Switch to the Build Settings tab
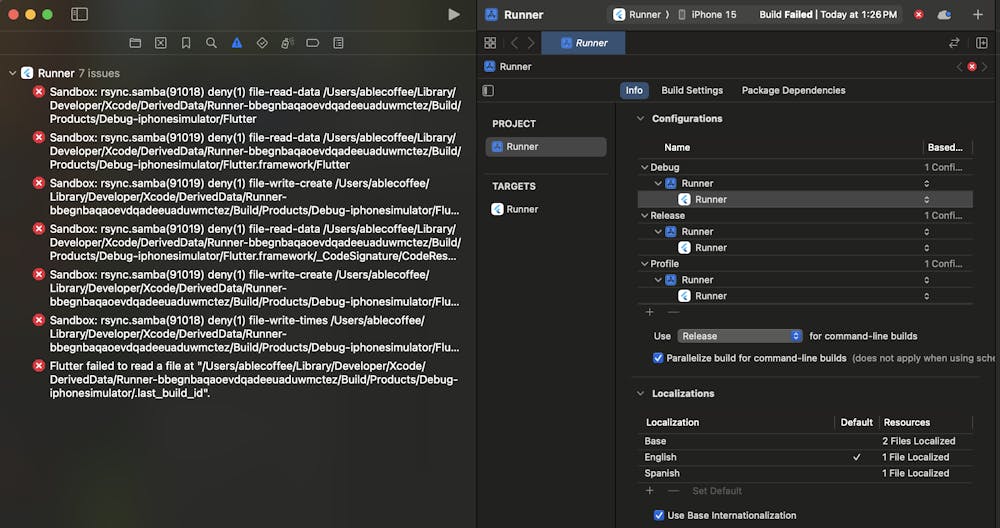Screen dimensions: 1000x528 tap(692, 91)
